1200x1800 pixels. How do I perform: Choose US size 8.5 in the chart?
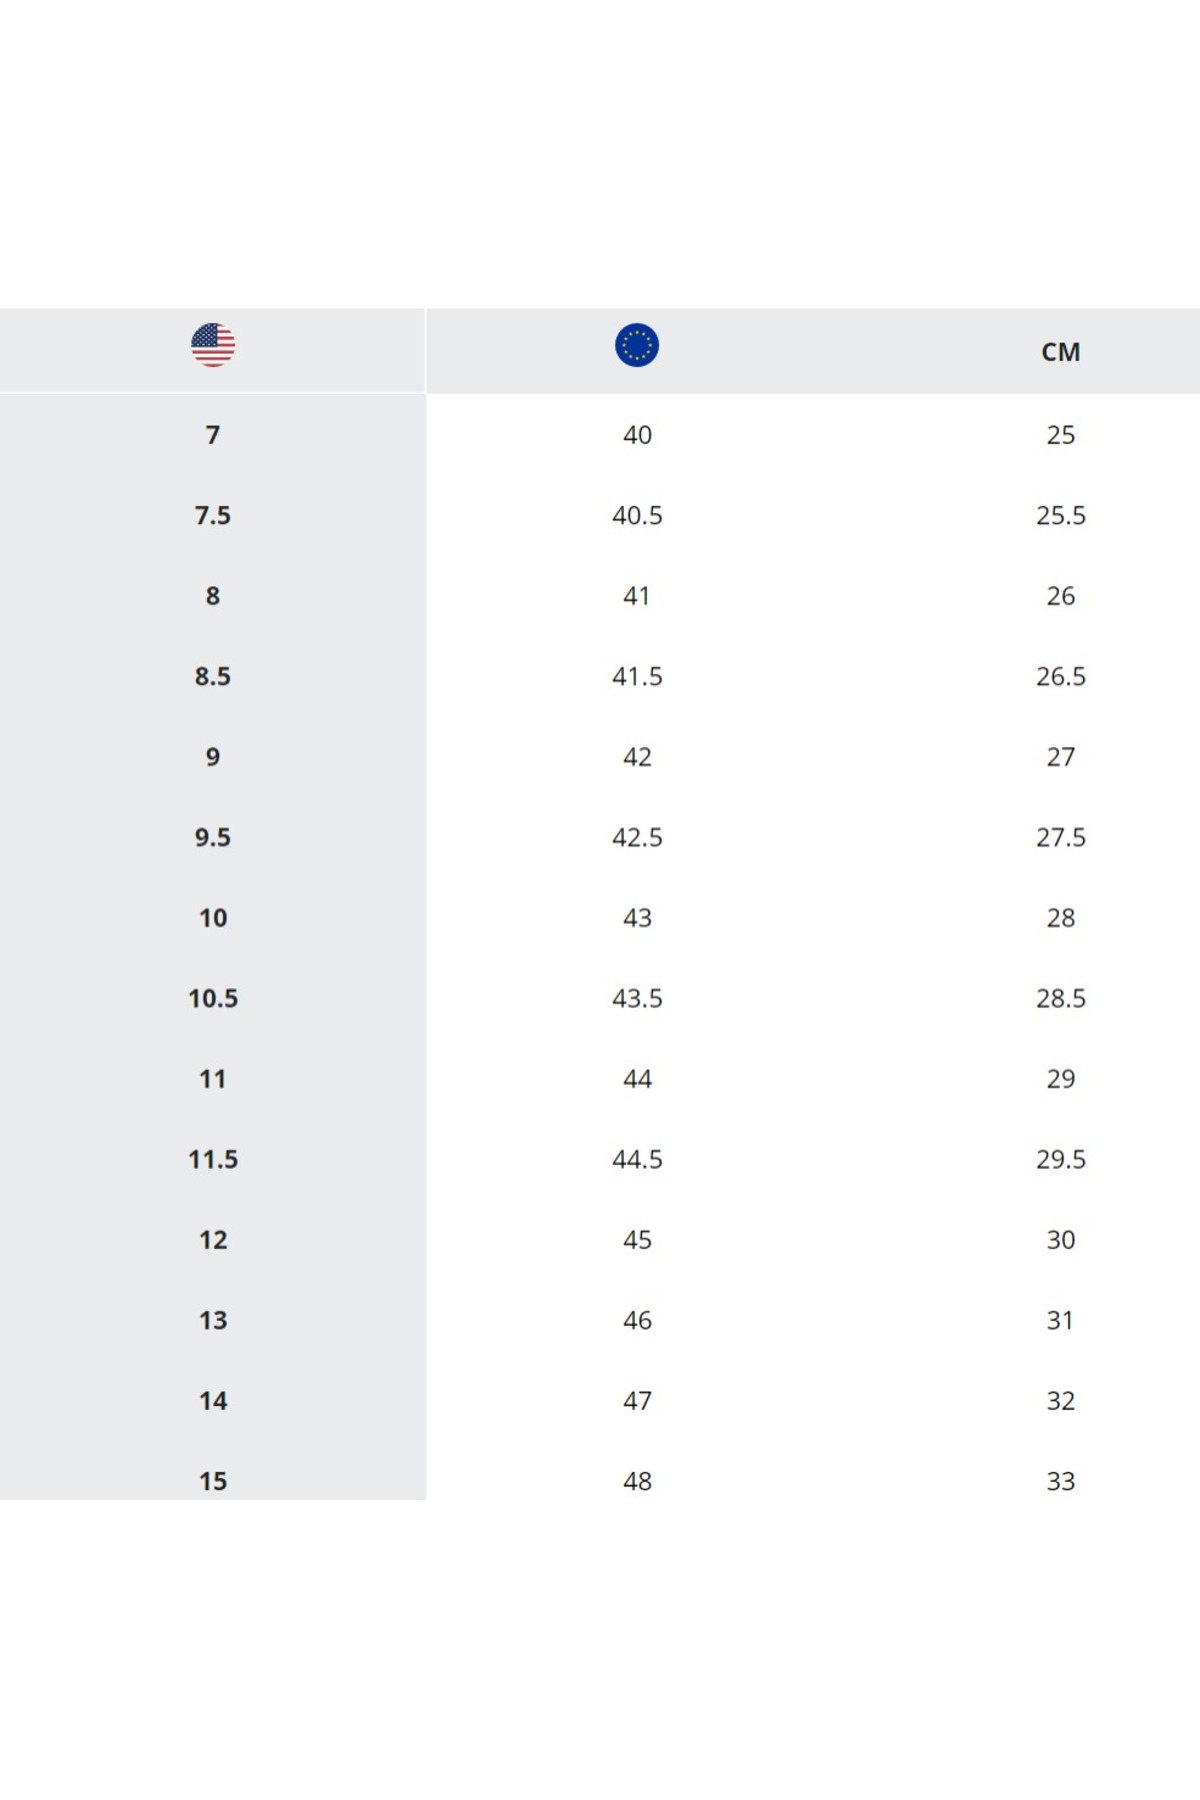pos(213,676)
